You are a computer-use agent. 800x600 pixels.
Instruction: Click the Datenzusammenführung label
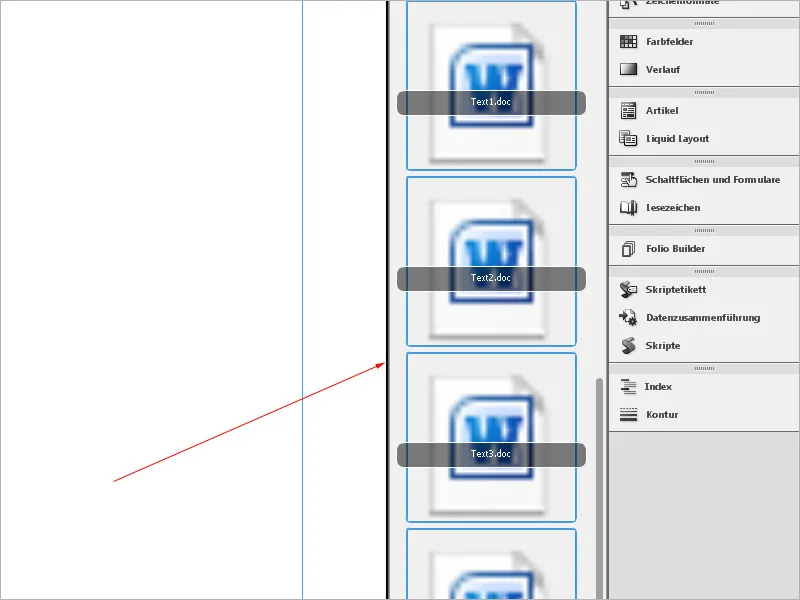[703, 318]
